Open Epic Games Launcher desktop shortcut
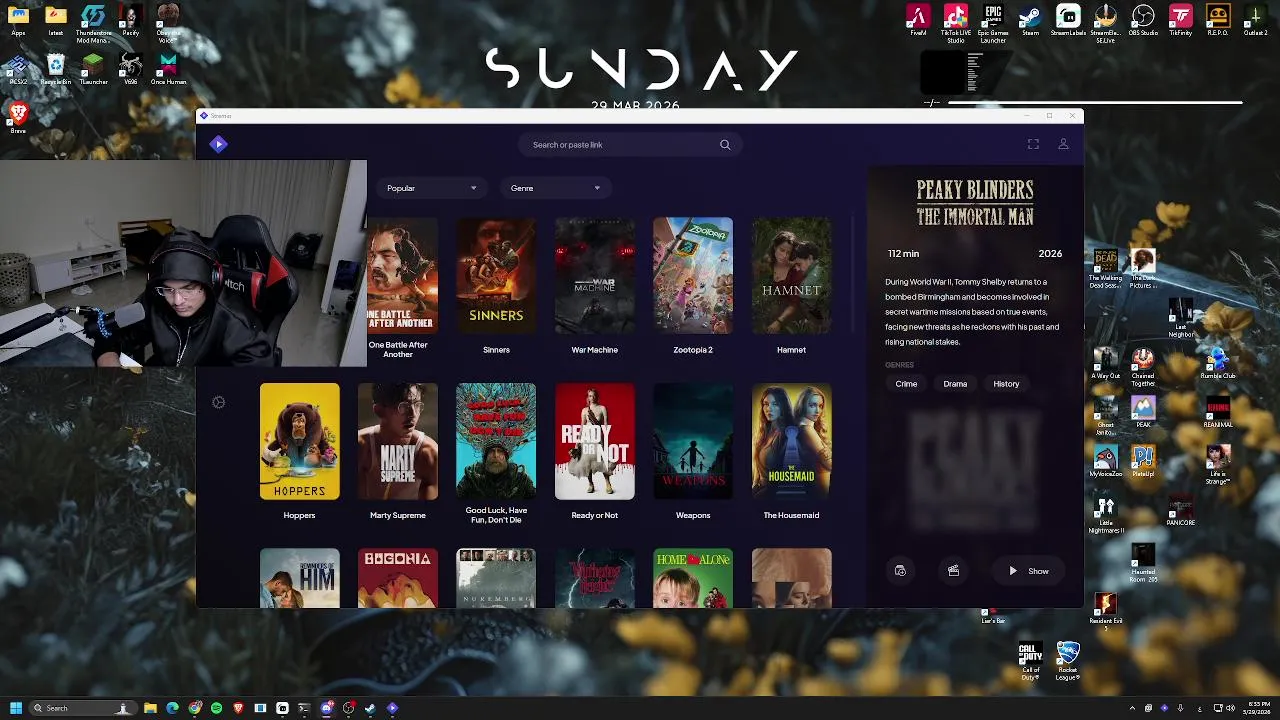The width and height of the screenshot is (1280, 720). (x=993, y=24)
